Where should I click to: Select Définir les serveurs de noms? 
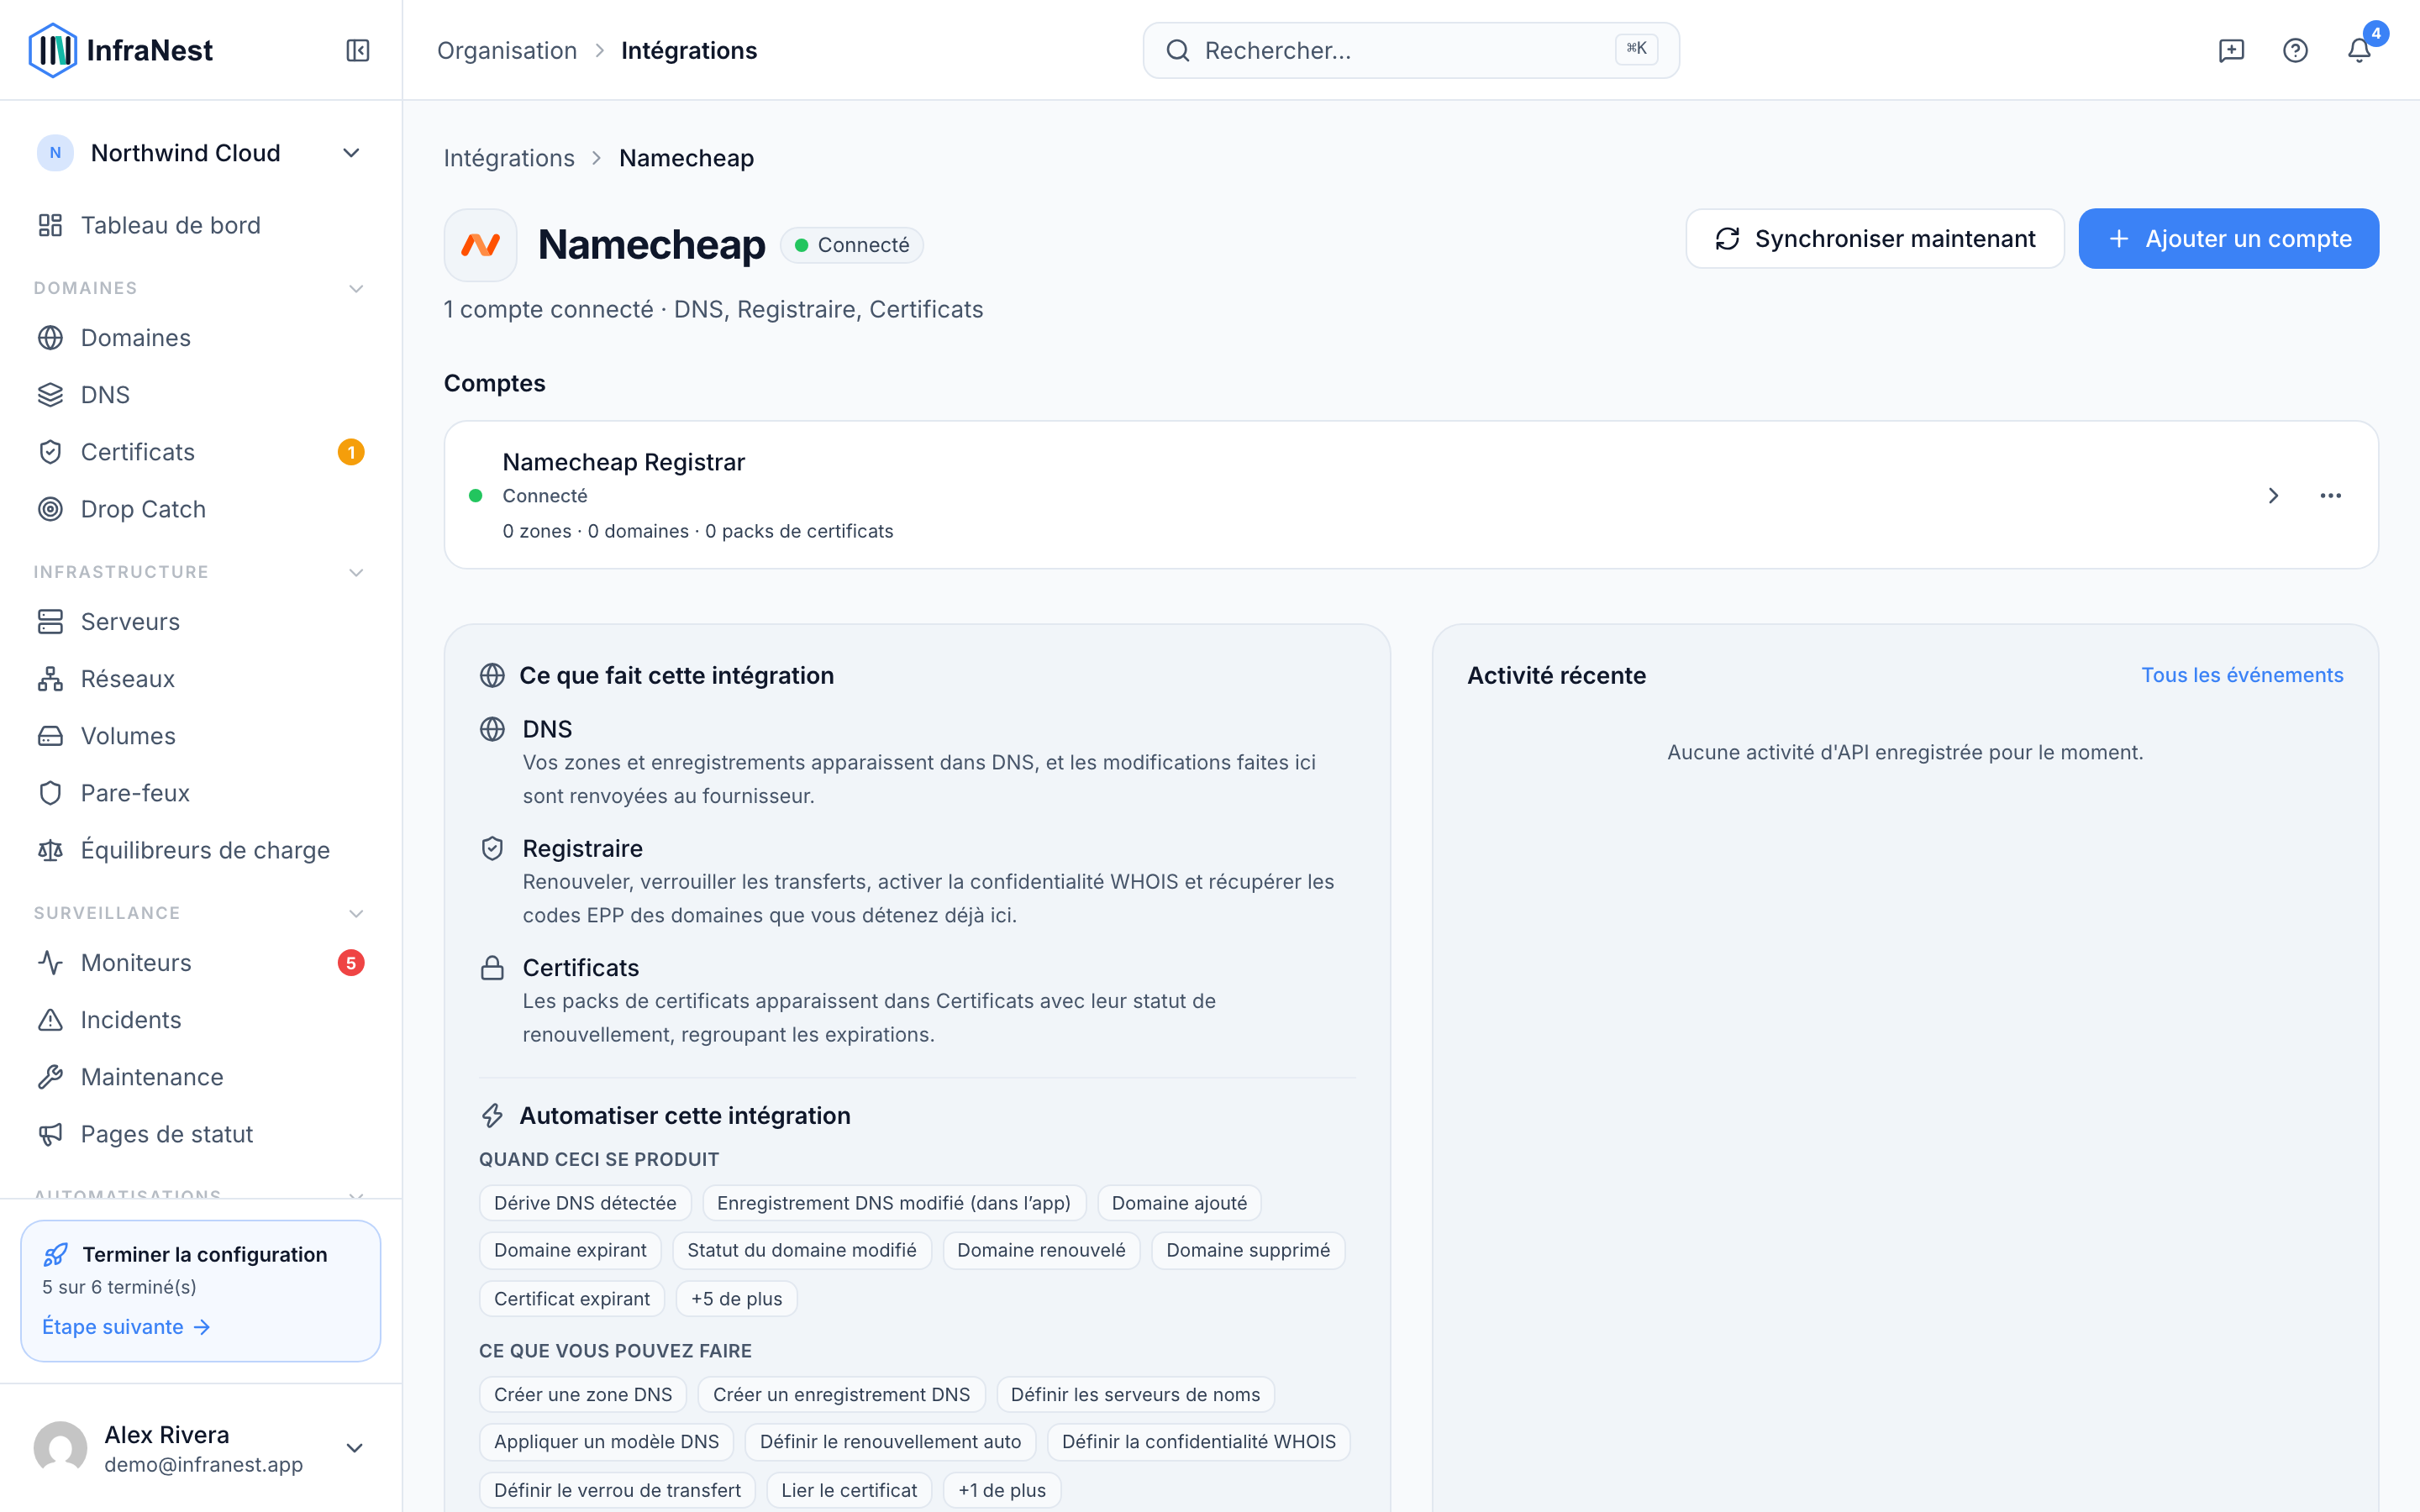[1135, 1394]
